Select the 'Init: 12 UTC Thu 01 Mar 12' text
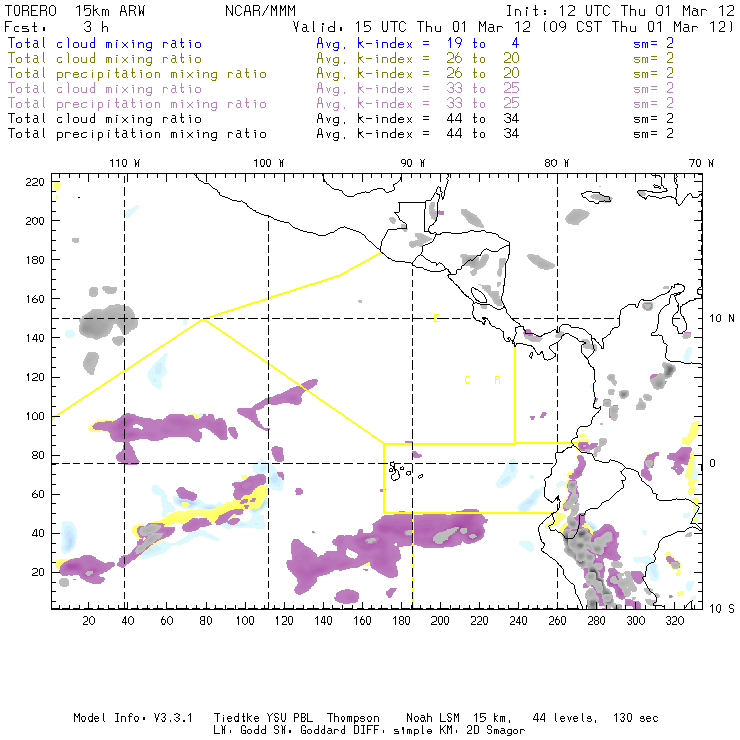This screenshot has height=740, width=740. (620, 11)
